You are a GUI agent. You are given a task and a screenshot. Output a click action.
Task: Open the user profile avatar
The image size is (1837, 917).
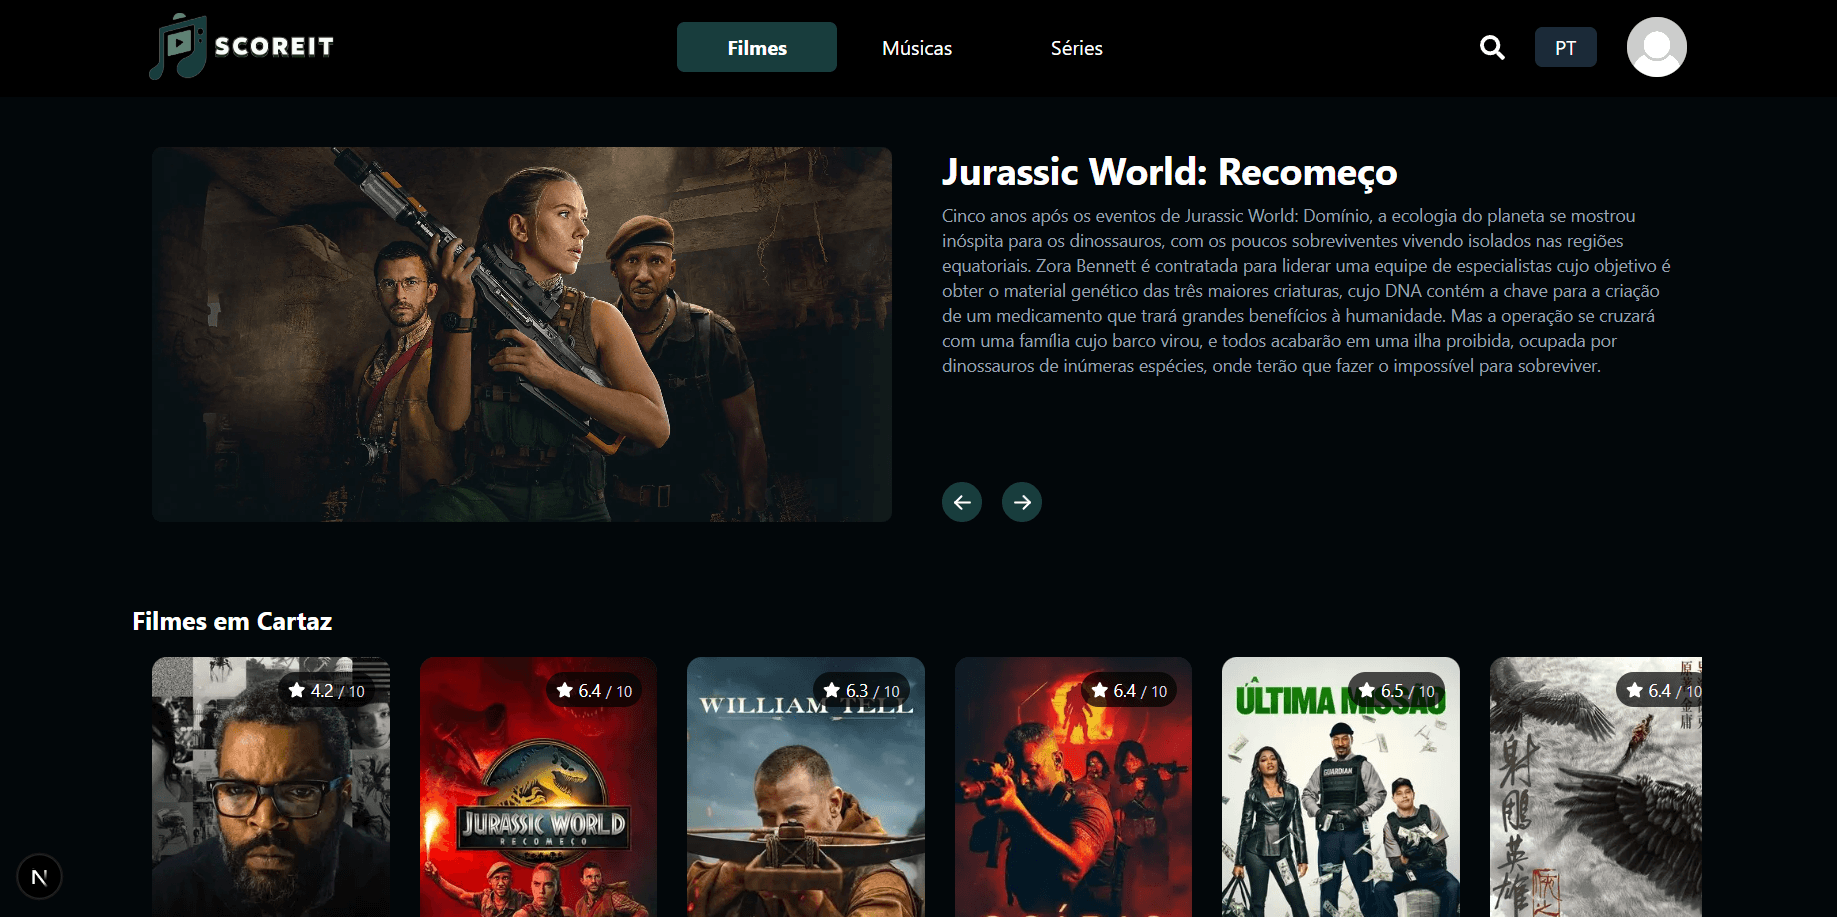coord(1656,47)
